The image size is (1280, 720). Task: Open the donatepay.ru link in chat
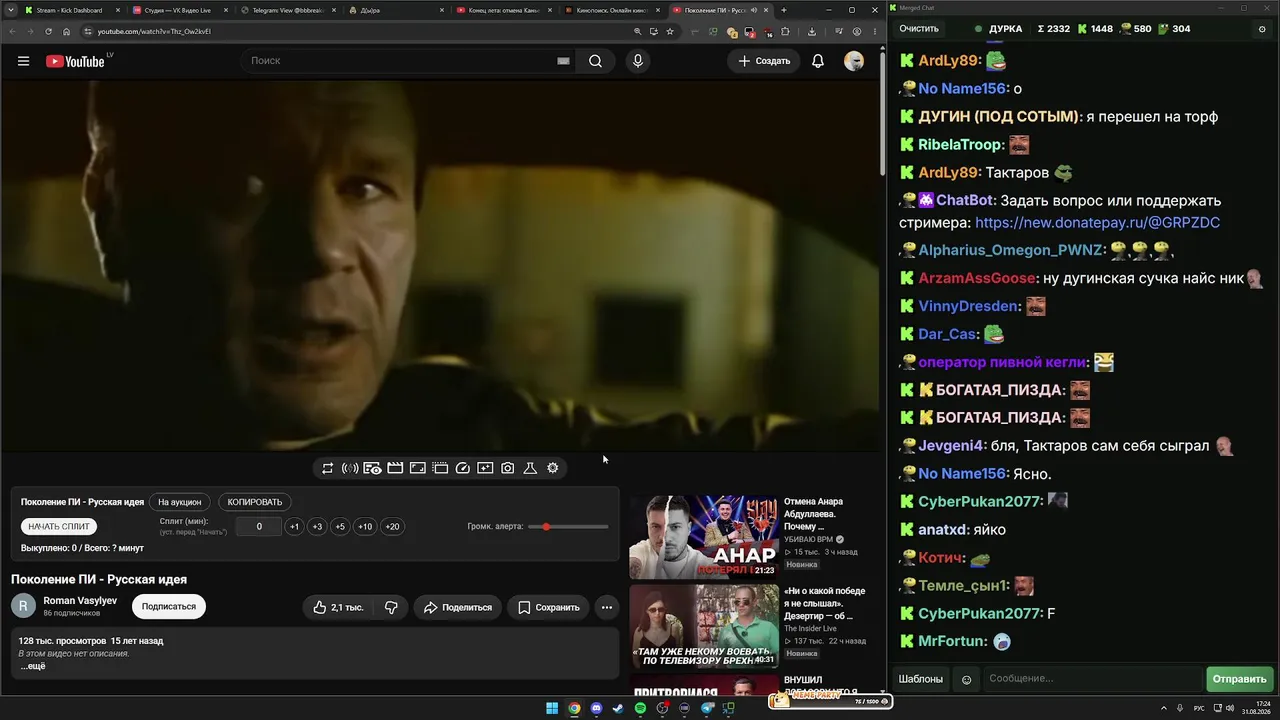1097,223
